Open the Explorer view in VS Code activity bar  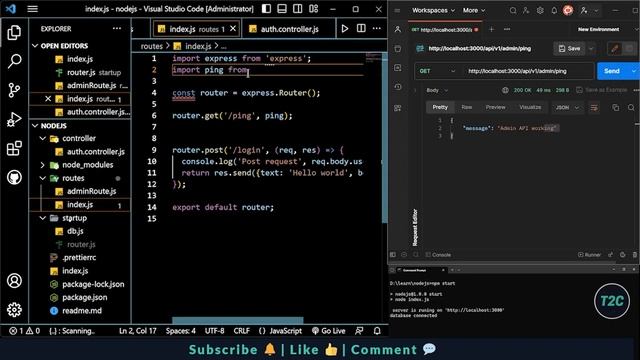14,33
